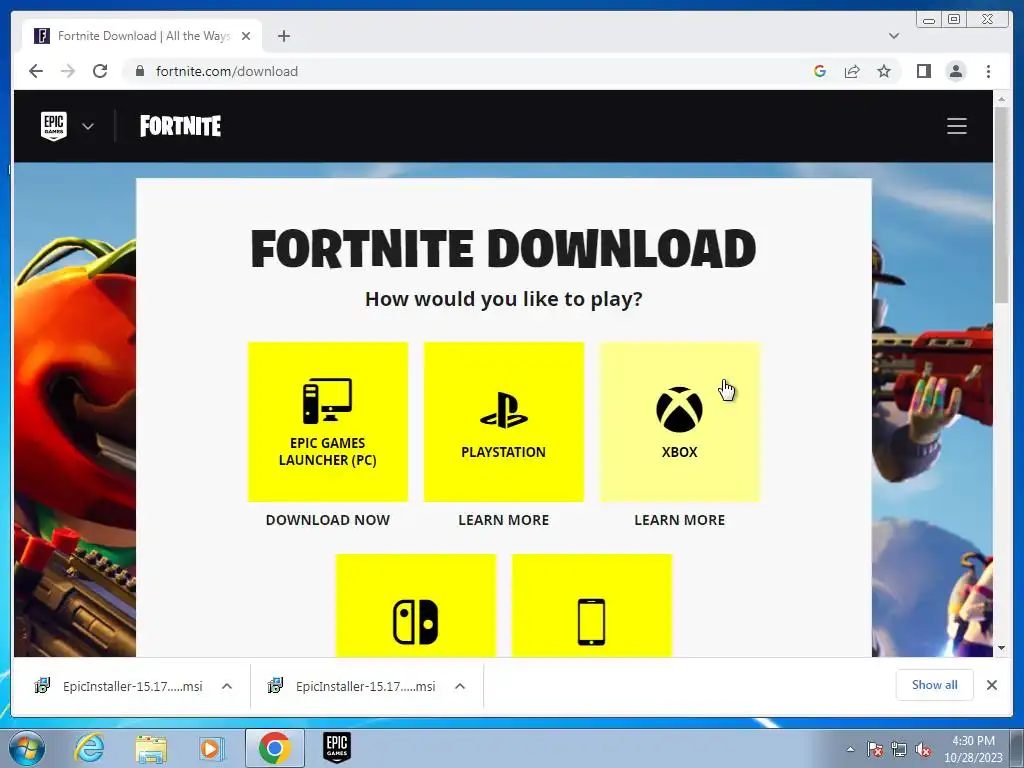
Task: Click the scrollbar up arrow
Action: (1001, 99)
